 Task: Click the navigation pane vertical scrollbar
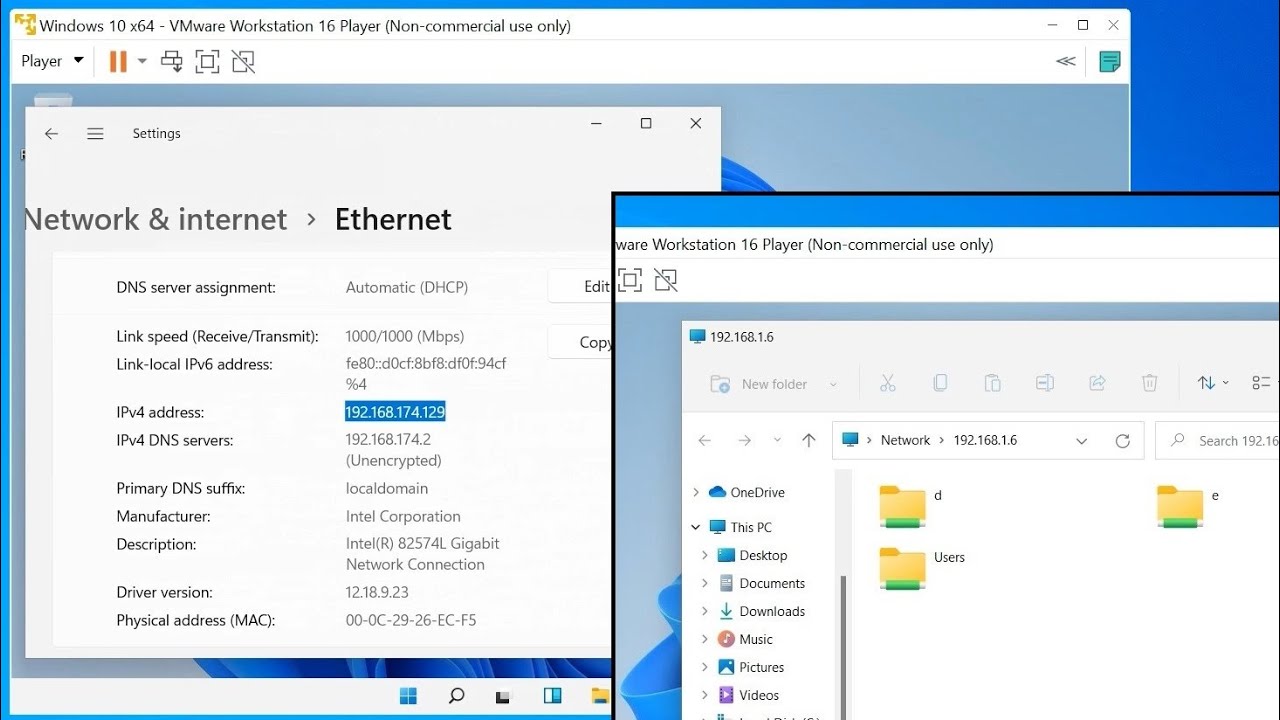(x=844, y=645)
